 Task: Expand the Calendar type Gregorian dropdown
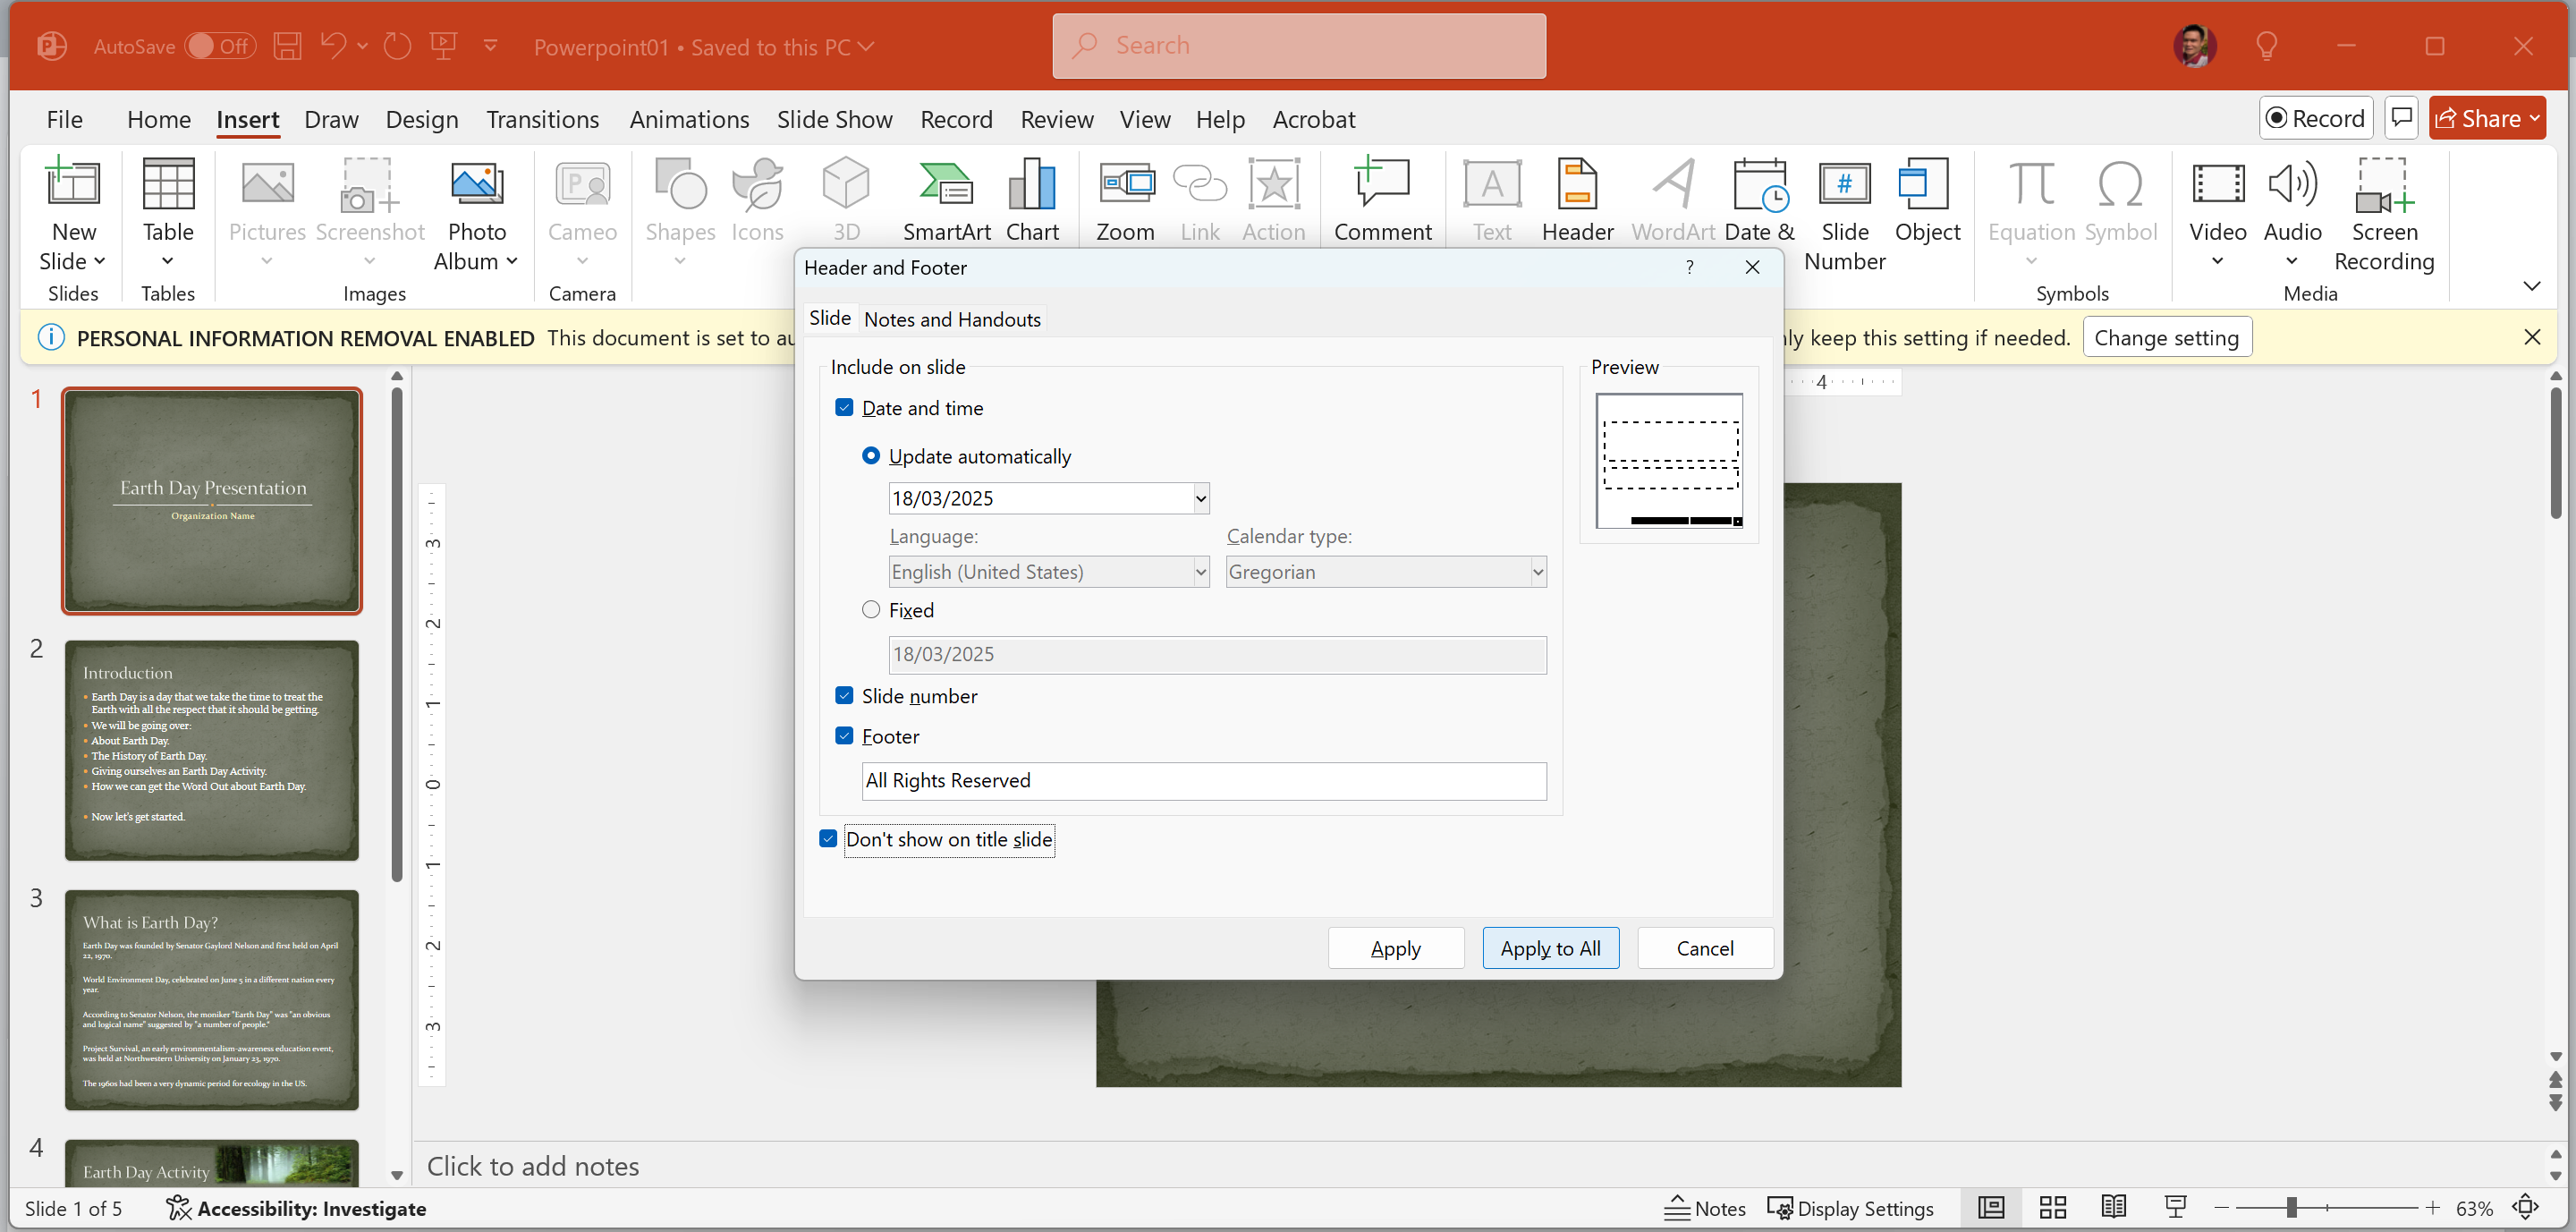coord(1537,572)
